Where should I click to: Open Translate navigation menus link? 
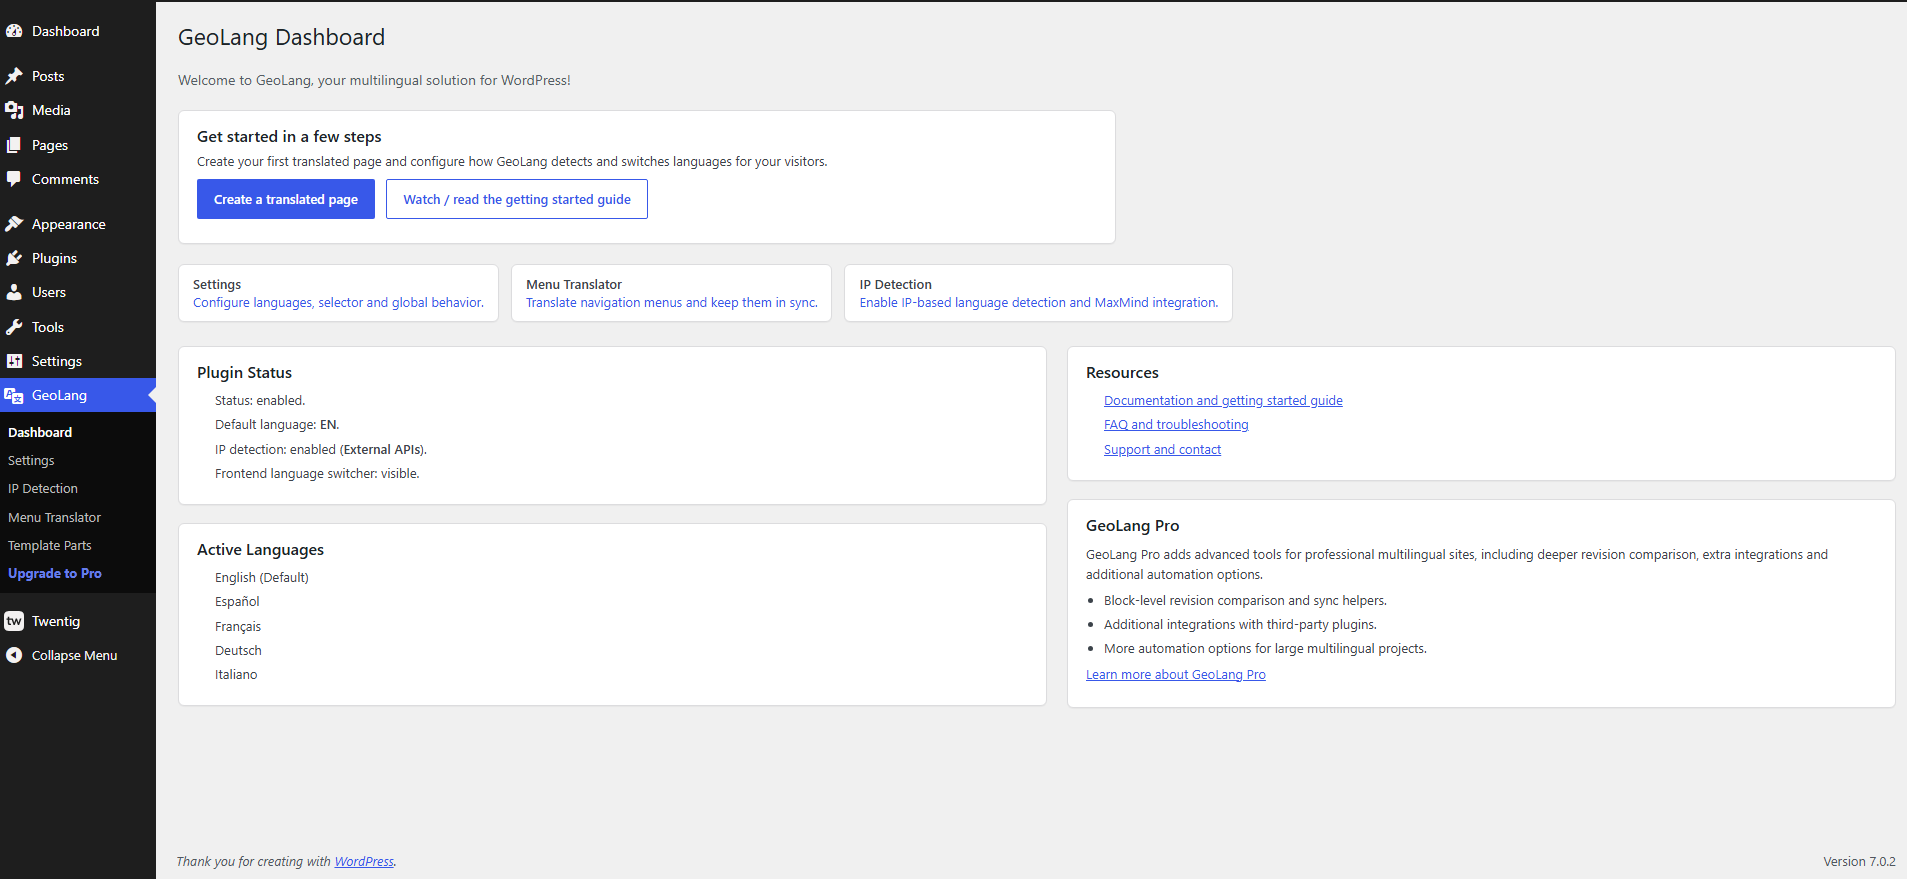click(x=672, y=303)
